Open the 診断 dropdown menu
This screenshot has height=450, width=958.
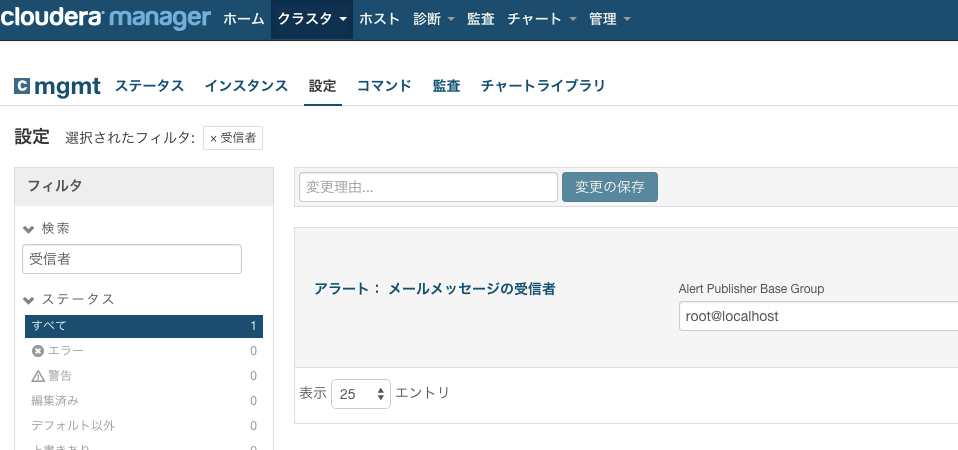[x=434, y=19]
